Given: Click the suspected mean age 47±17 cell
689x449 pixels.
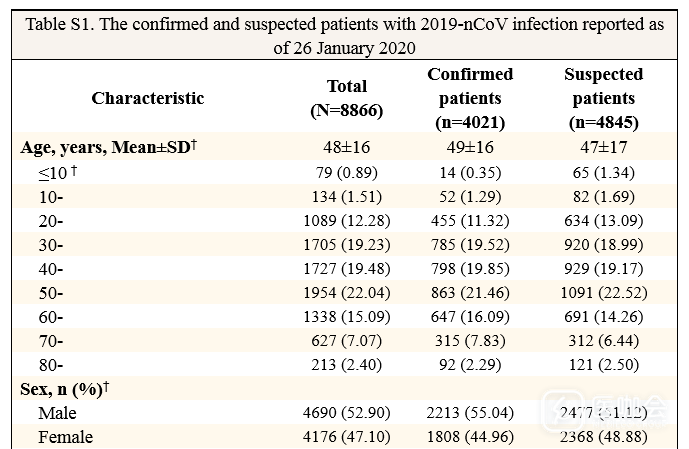Looking at the screenshot, I should (x=603, y=147).
